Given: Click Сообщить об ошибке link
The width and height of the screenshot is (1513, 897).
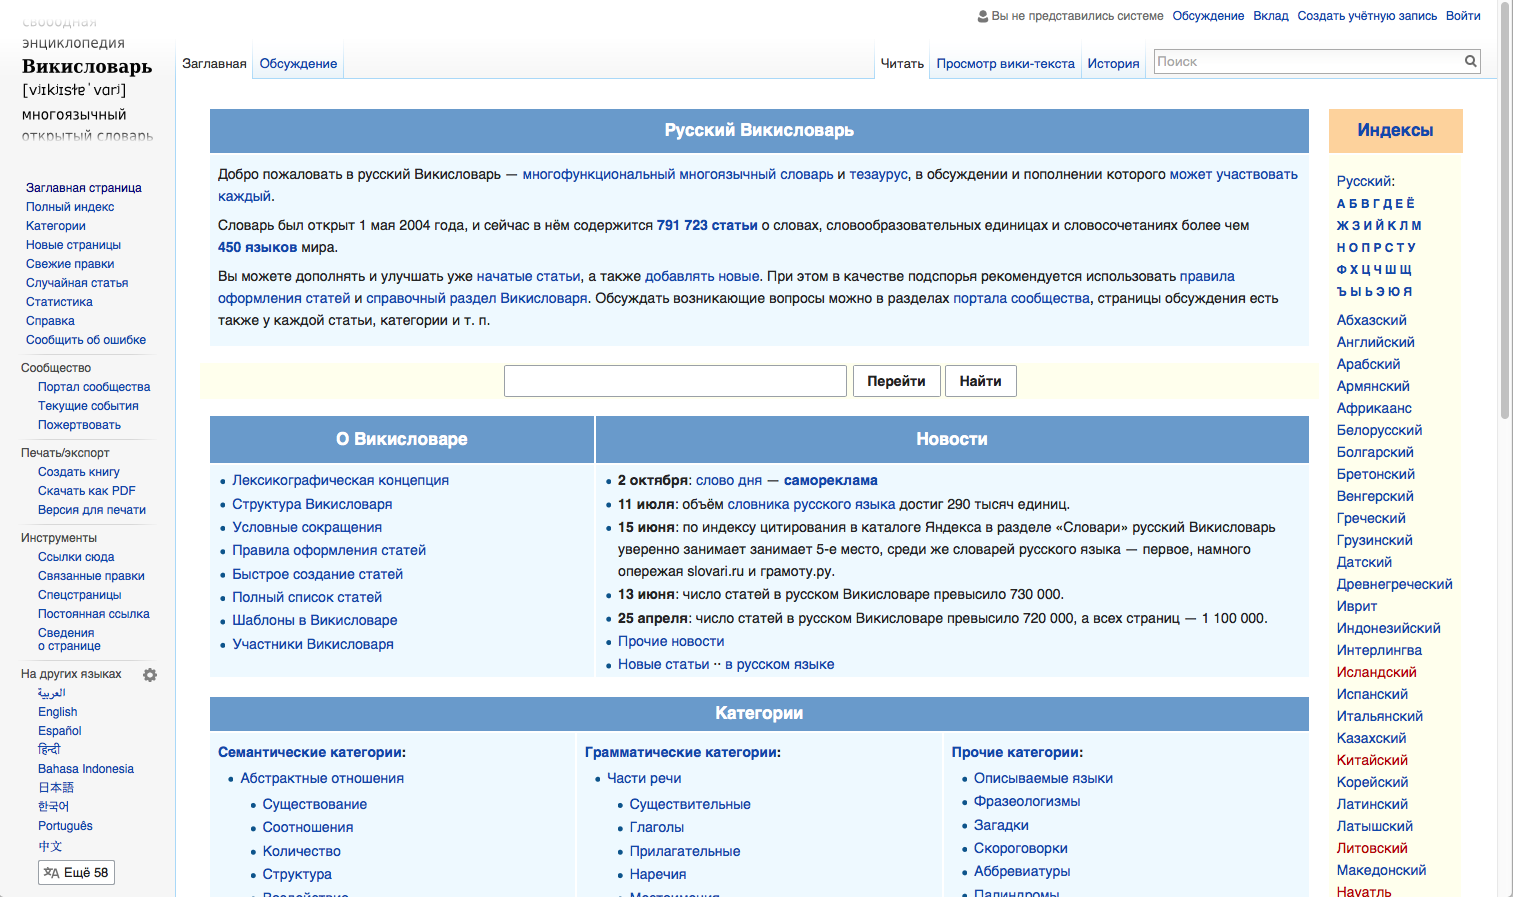Looking at the screenshot, I should pyautogui.click(x=86, y=340).
